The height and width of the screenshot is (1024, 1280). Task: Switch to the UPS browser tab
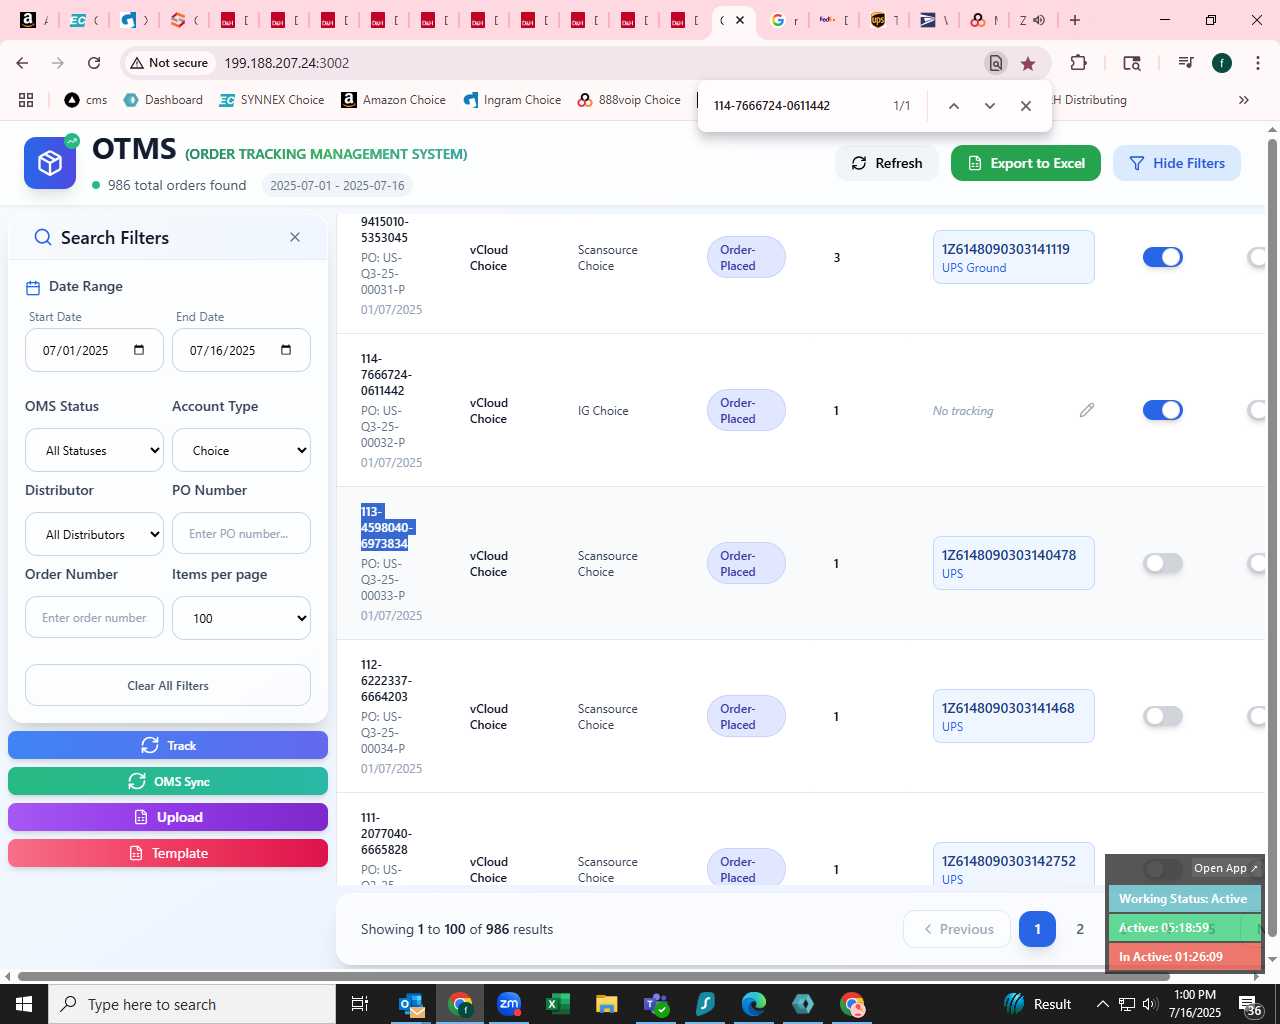(x=884, y=20)
